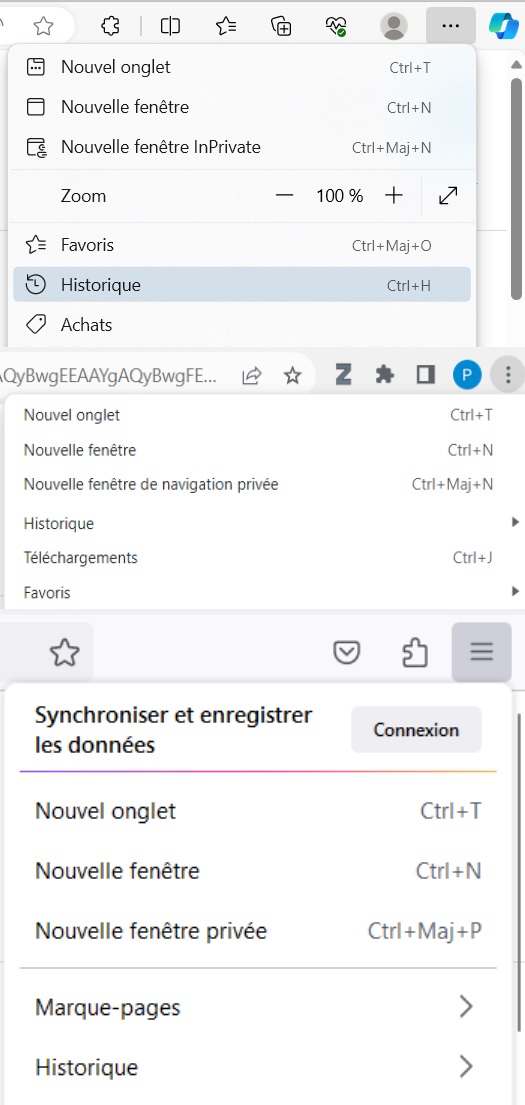Open Chrome extensions puzzle icon
This screenshot has height=1105, width=525.
point(384,376)
